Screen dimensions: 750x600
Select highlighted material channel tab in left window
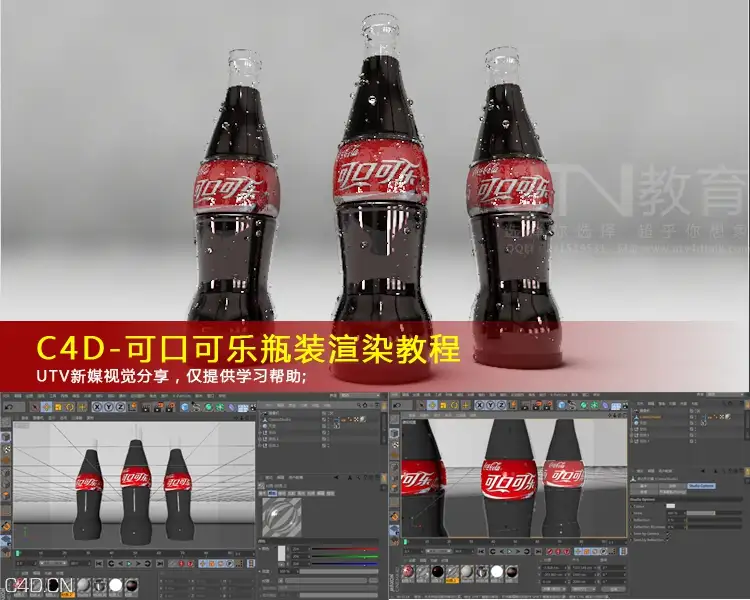[x=272, y=493]
